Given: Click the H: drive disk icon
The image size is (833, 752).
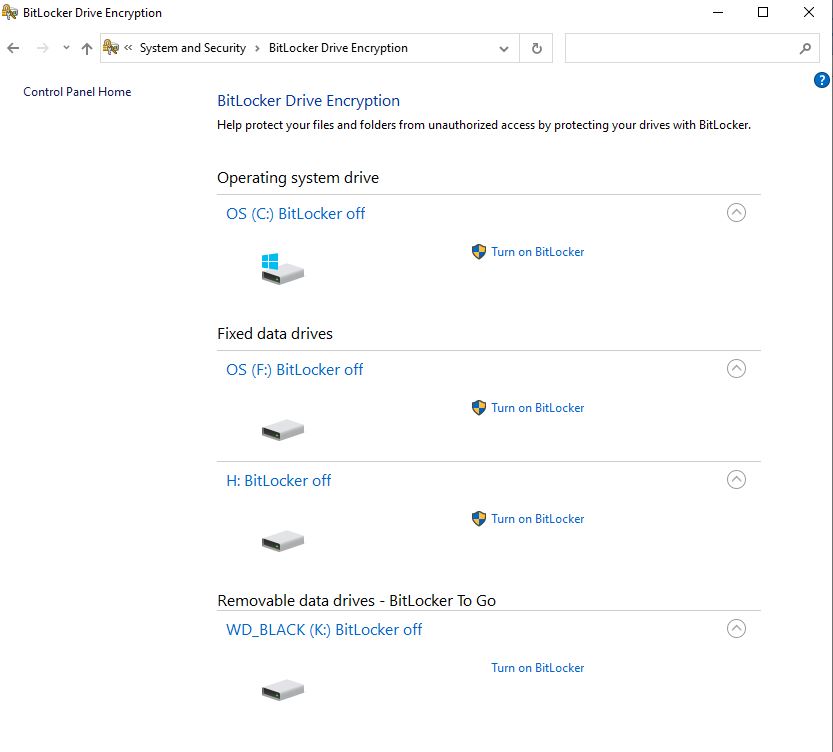Looking at the screenshot, I should (x=283, y=541).
